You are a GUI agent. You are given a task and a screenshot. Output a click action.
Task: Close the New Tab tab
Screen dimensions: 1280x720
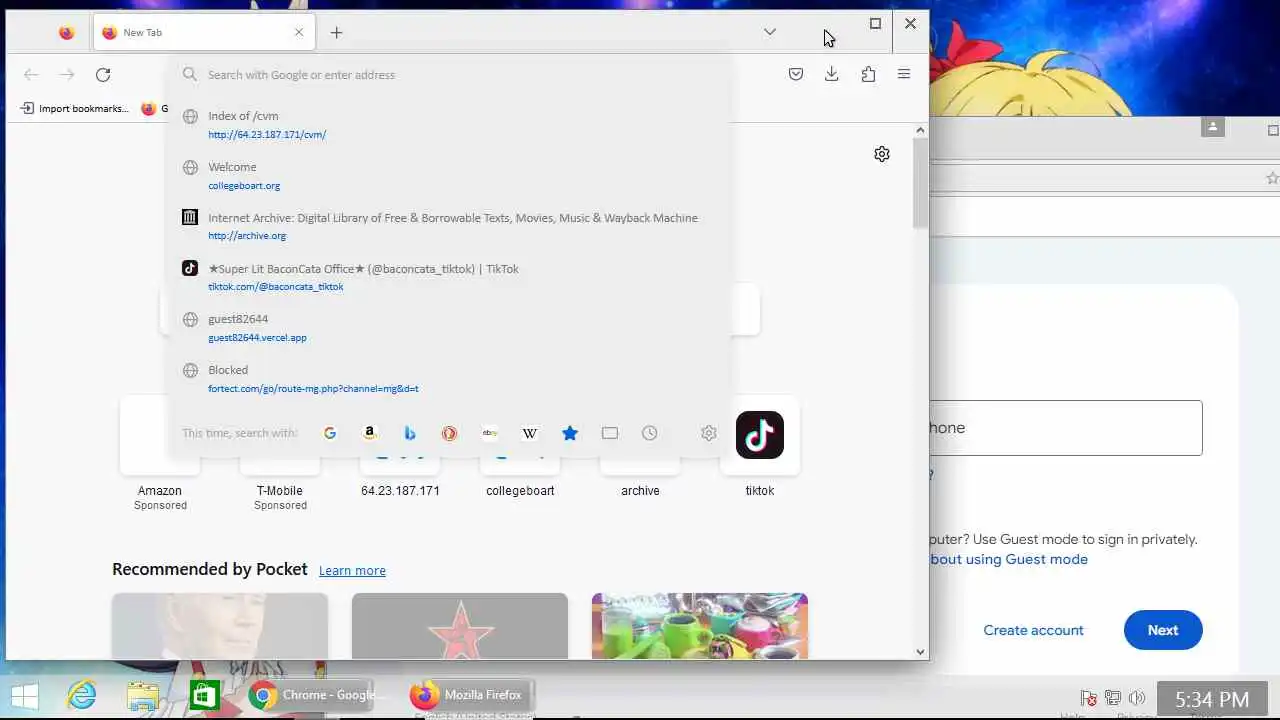pos(299,32)
